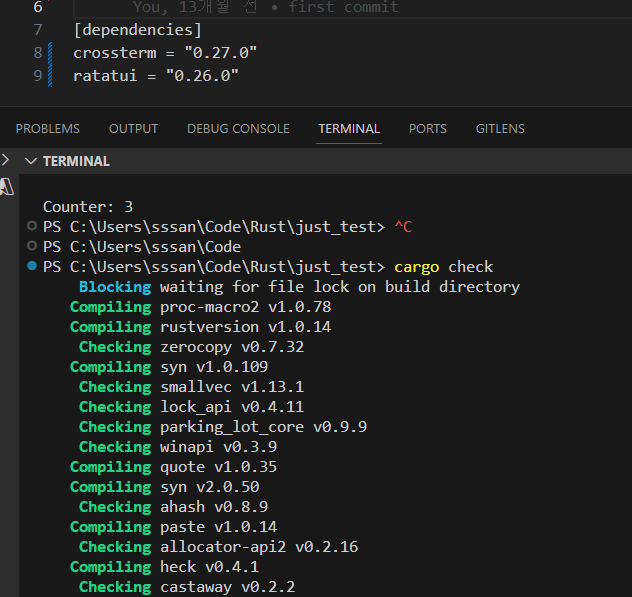This screenshot has height=597, width=632.
Task: Click line number 8 in the gutter
Action: pyautogui.click(x=38, y=52)
